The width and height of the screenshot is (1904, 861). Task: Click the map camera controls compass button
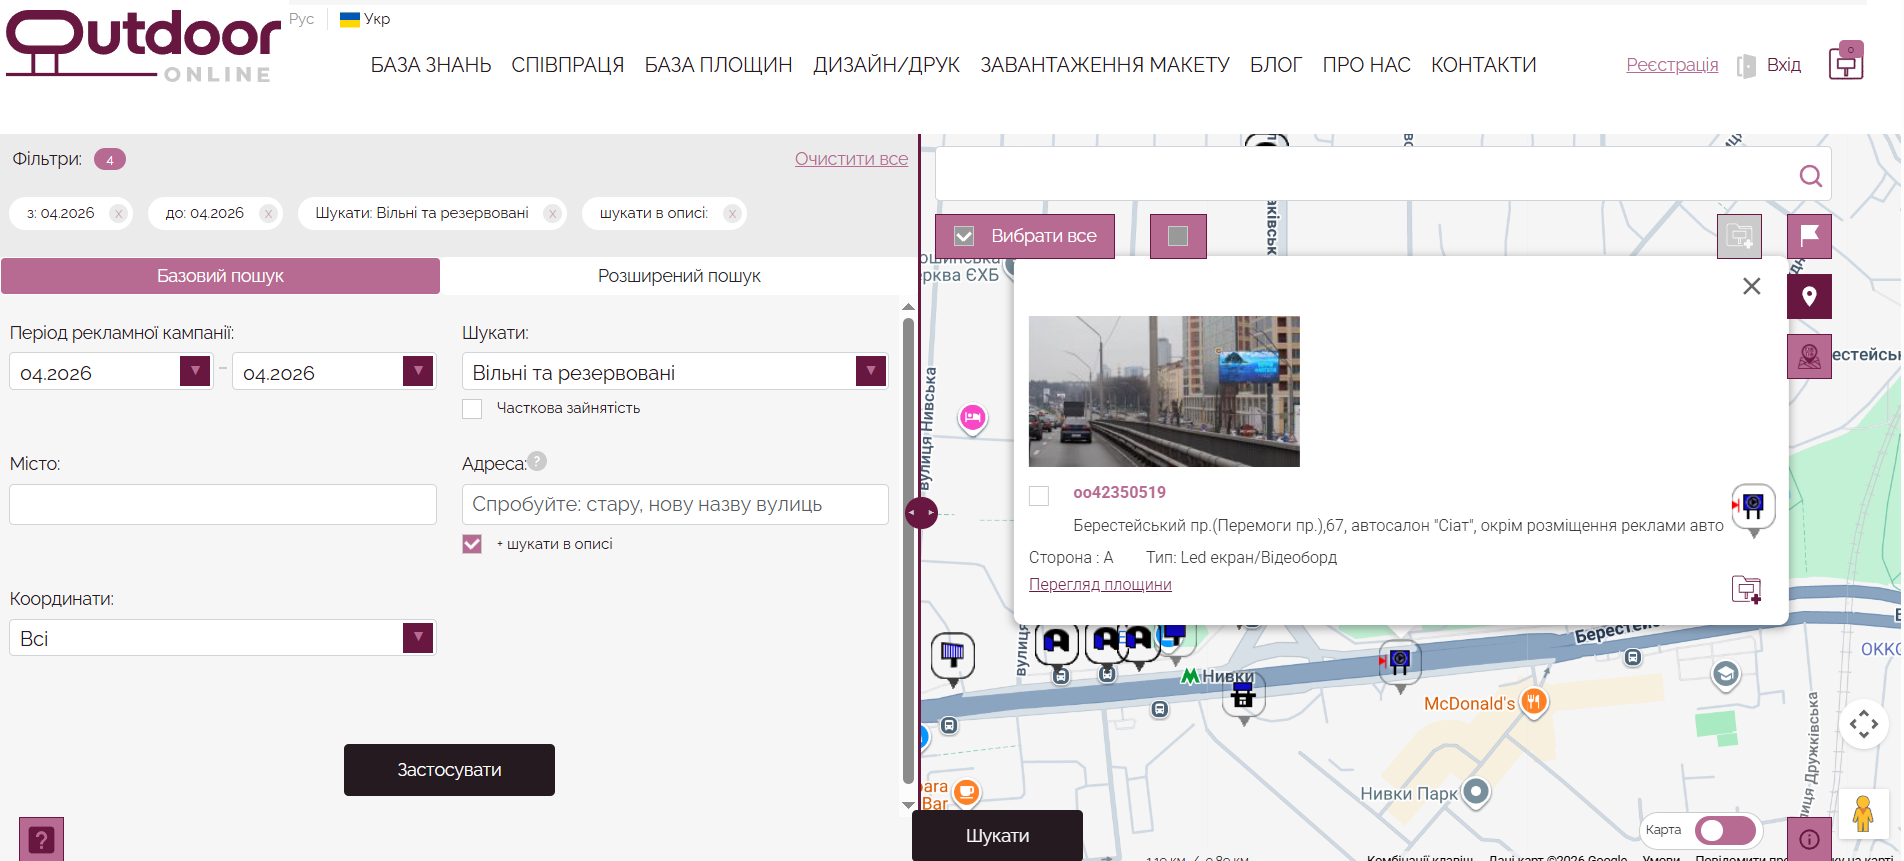point(1863,723)
